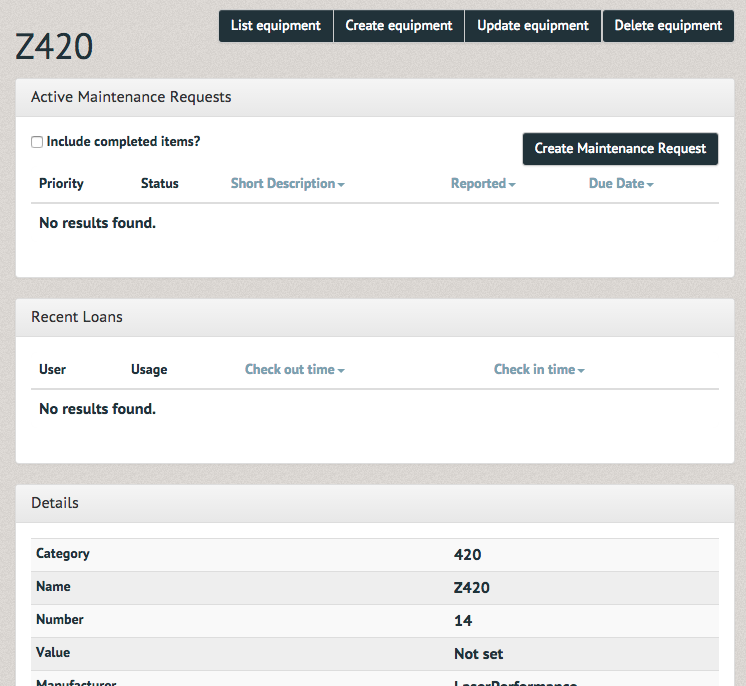Click the Value field 'Not set'
Image resolution: width=746 pixels, height=686 pixels.
(x=479, y=654)
